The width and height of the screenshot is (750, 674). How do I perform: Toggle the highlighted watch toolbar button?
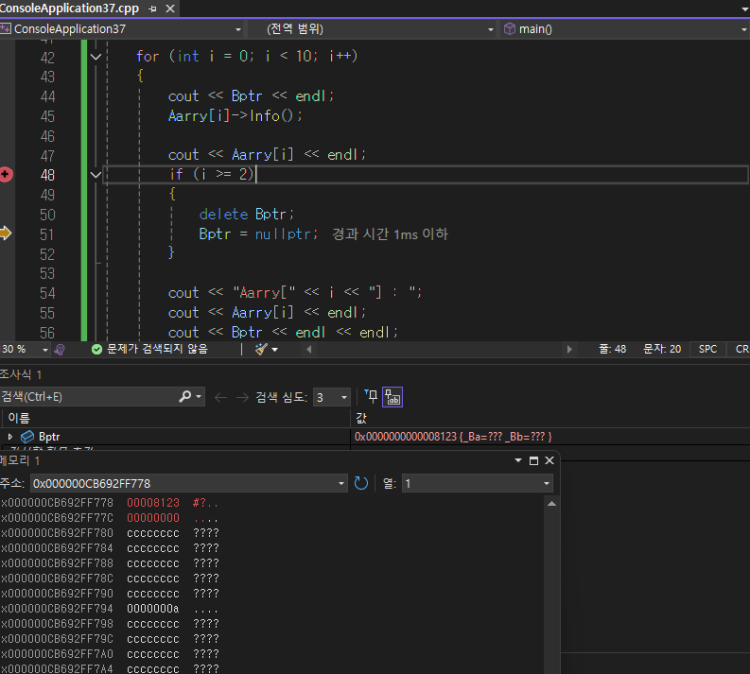[392, 397]
